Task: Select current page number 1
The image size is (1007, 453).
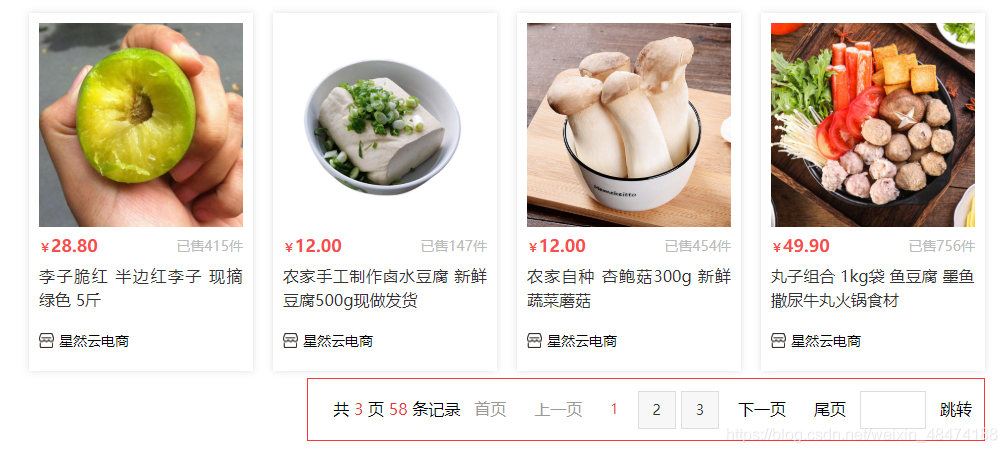Action: (x=614, y=409)
